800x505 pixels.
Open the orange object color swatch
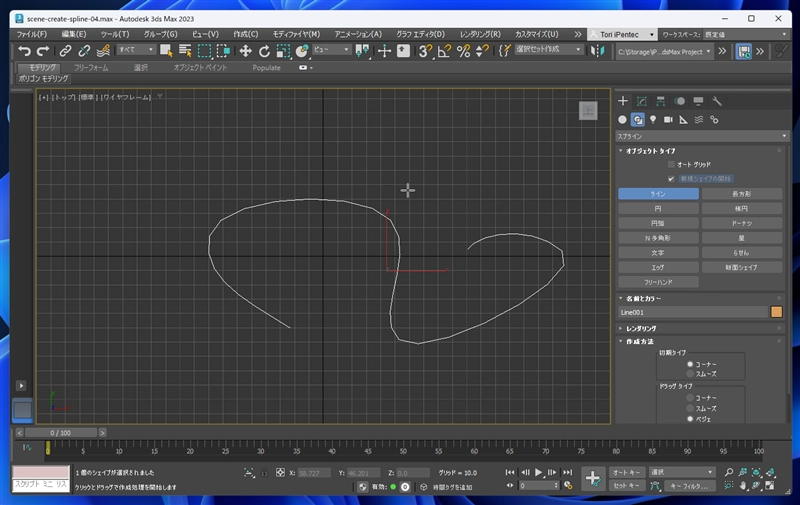[777, 312]
